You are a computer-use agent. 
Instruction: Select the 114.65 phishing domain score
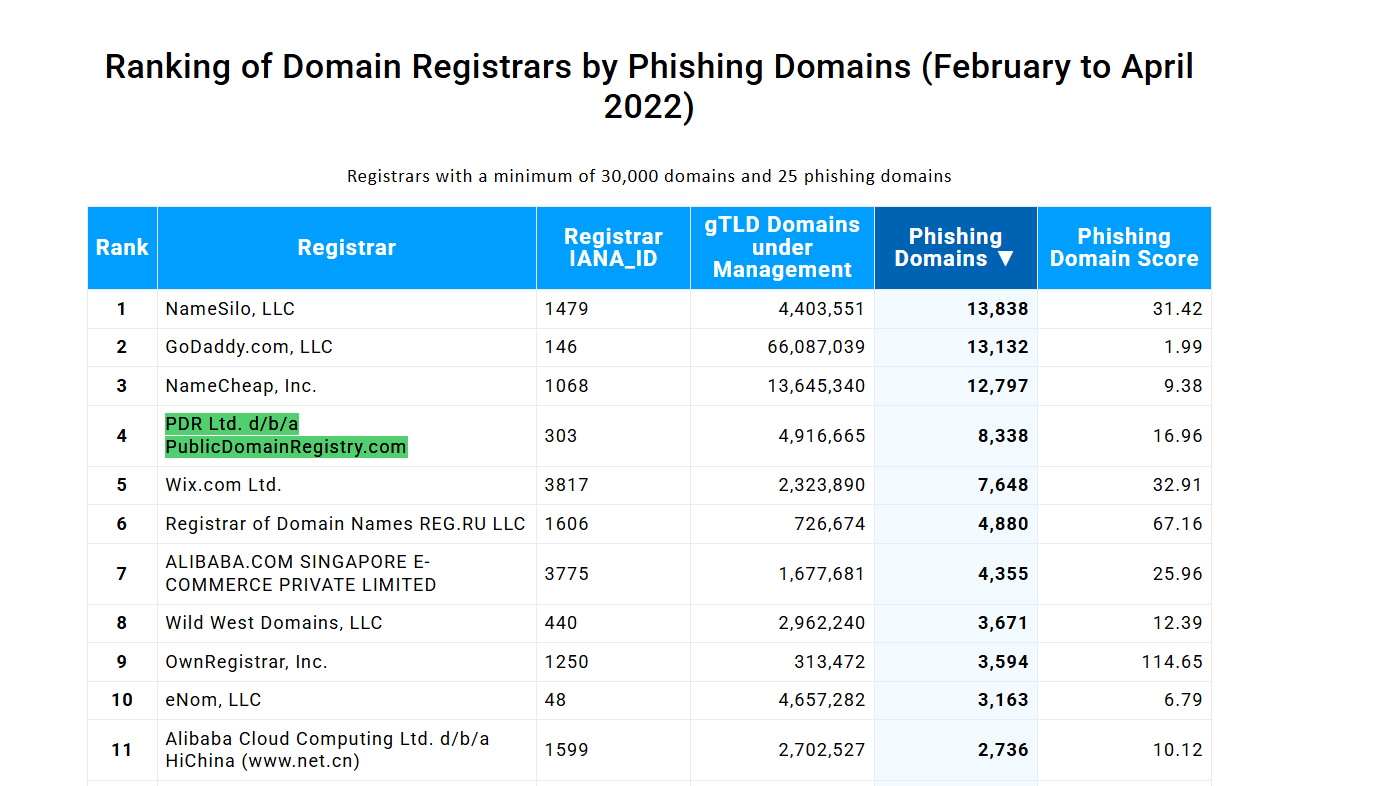(1172, 662)
